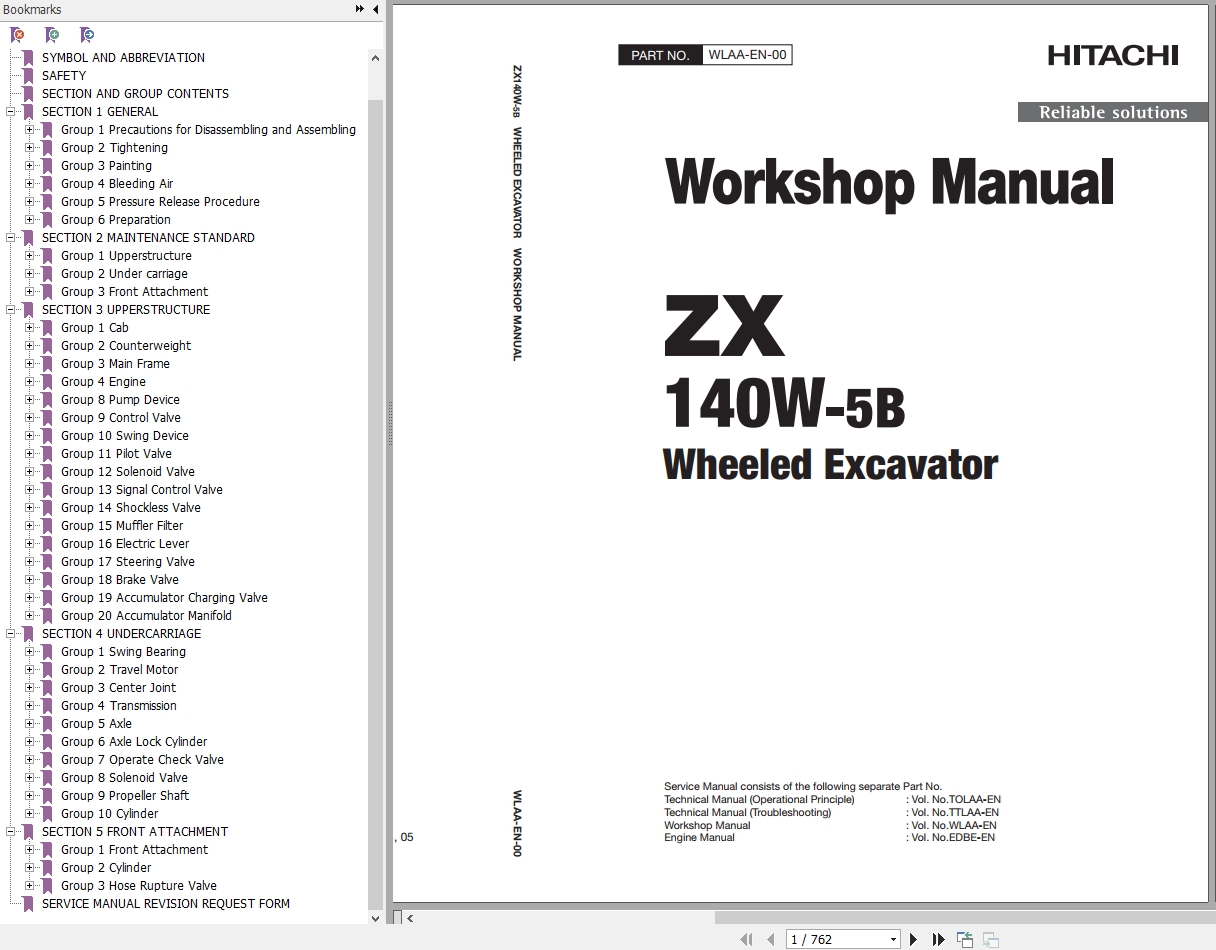
Task: Open Group 2 Counterweight bookmark
Action: (x=126, y=346)
